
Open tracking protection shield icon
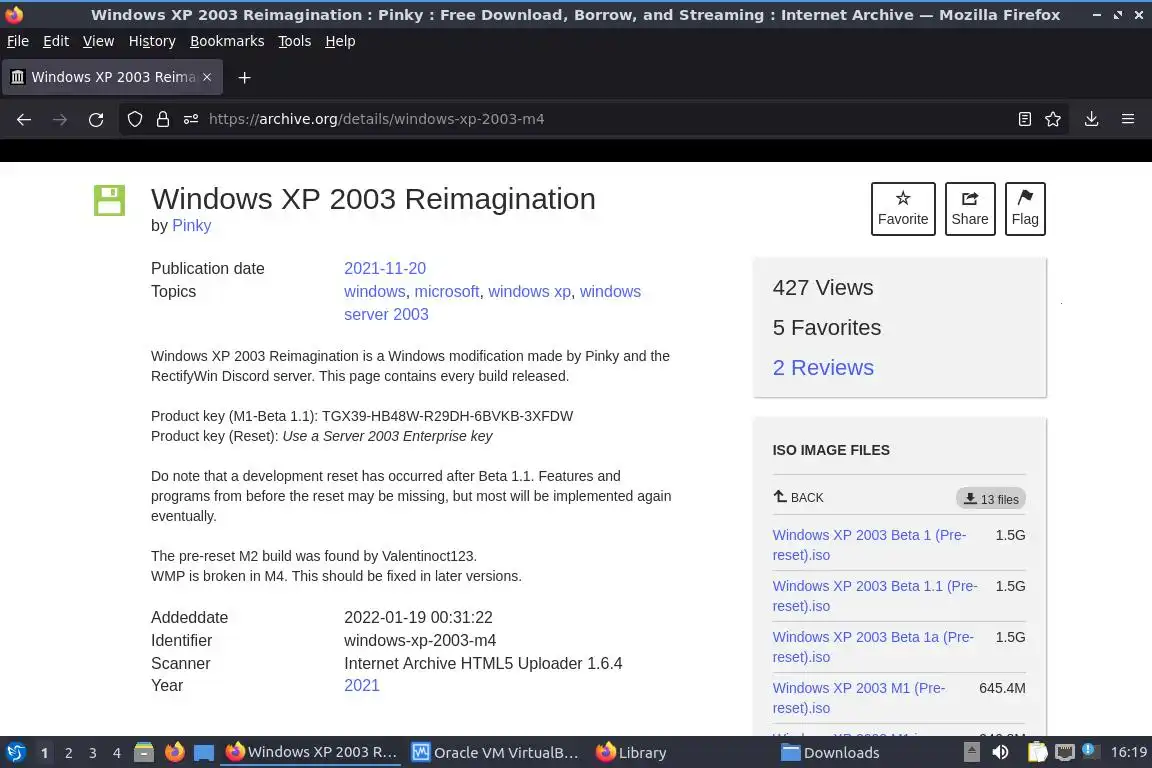[x=134, y=119]
